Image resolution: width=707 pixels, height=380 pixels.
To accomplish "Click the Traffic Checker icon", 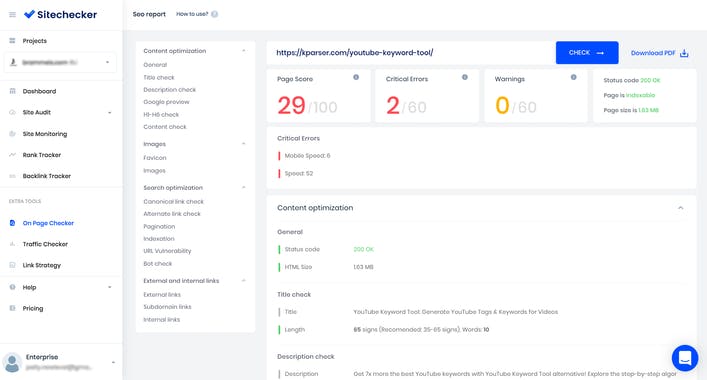I will [x=12, y=244].
